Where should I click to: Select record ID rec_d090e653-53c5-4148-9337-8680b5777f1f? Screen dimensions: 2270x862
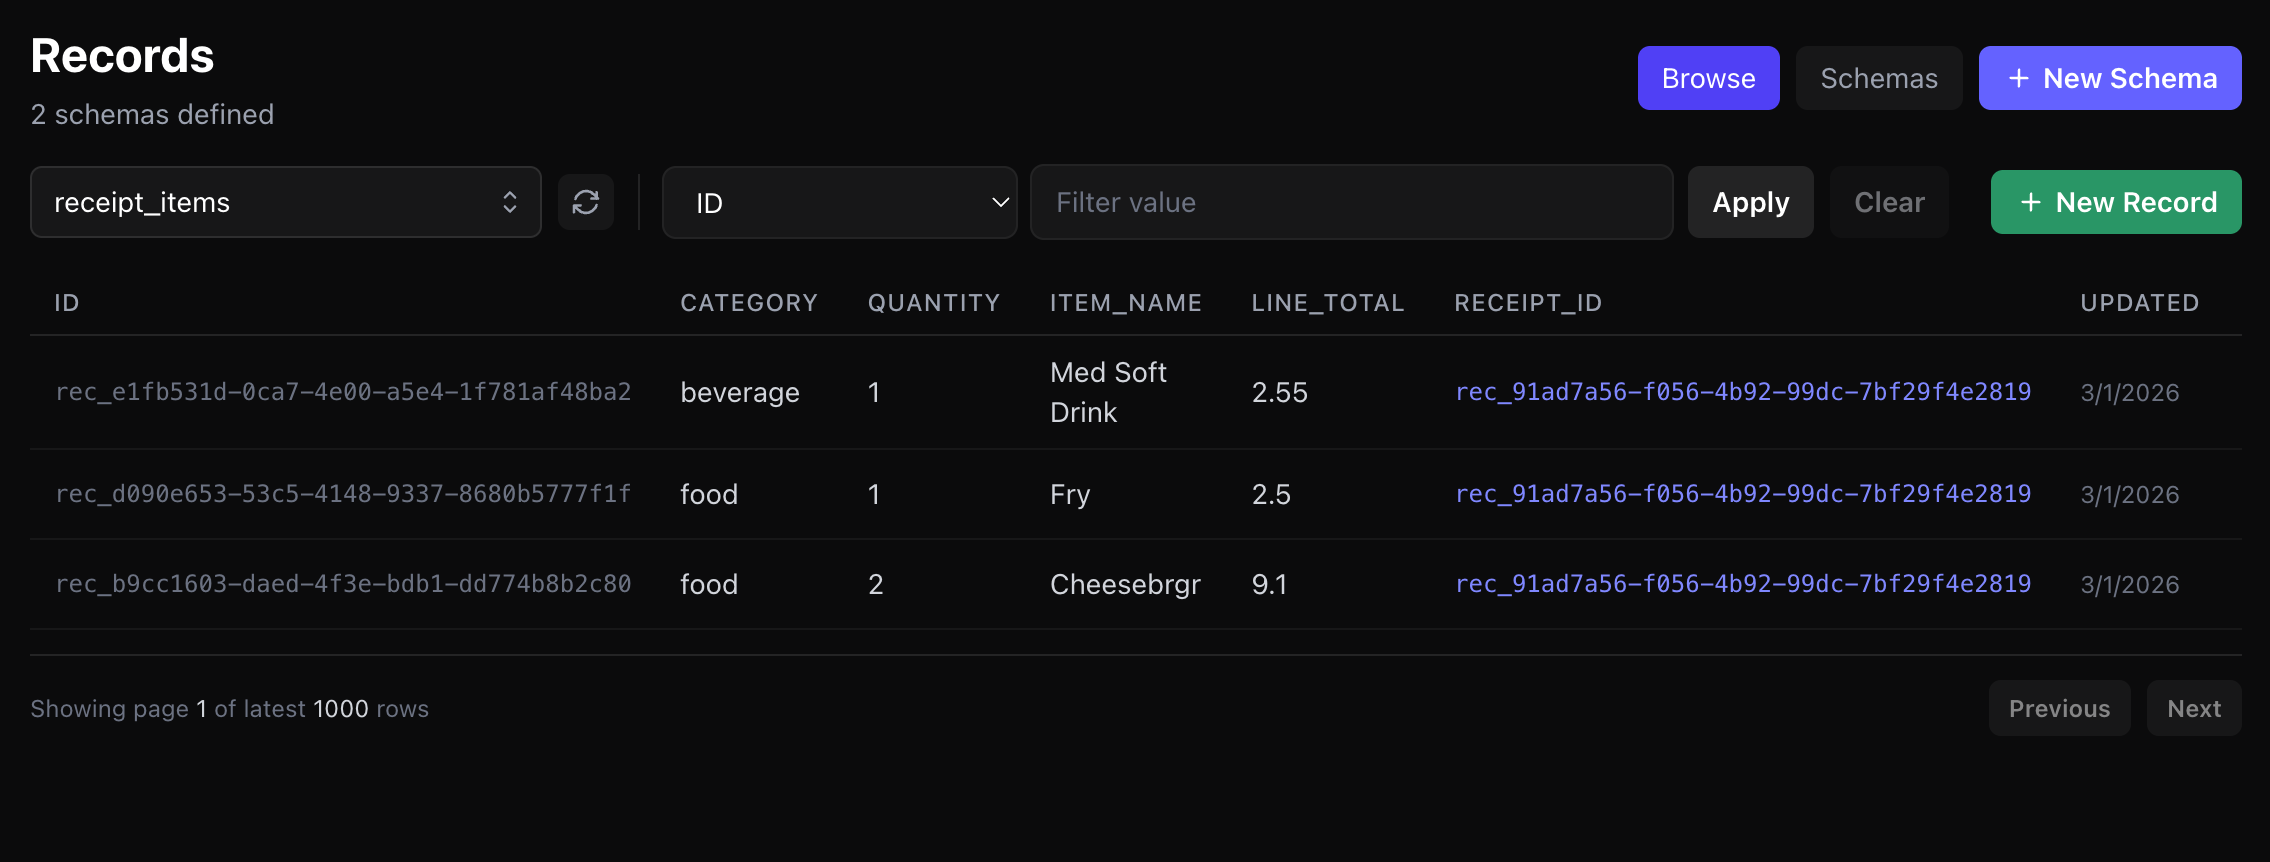tap(343, 494)
